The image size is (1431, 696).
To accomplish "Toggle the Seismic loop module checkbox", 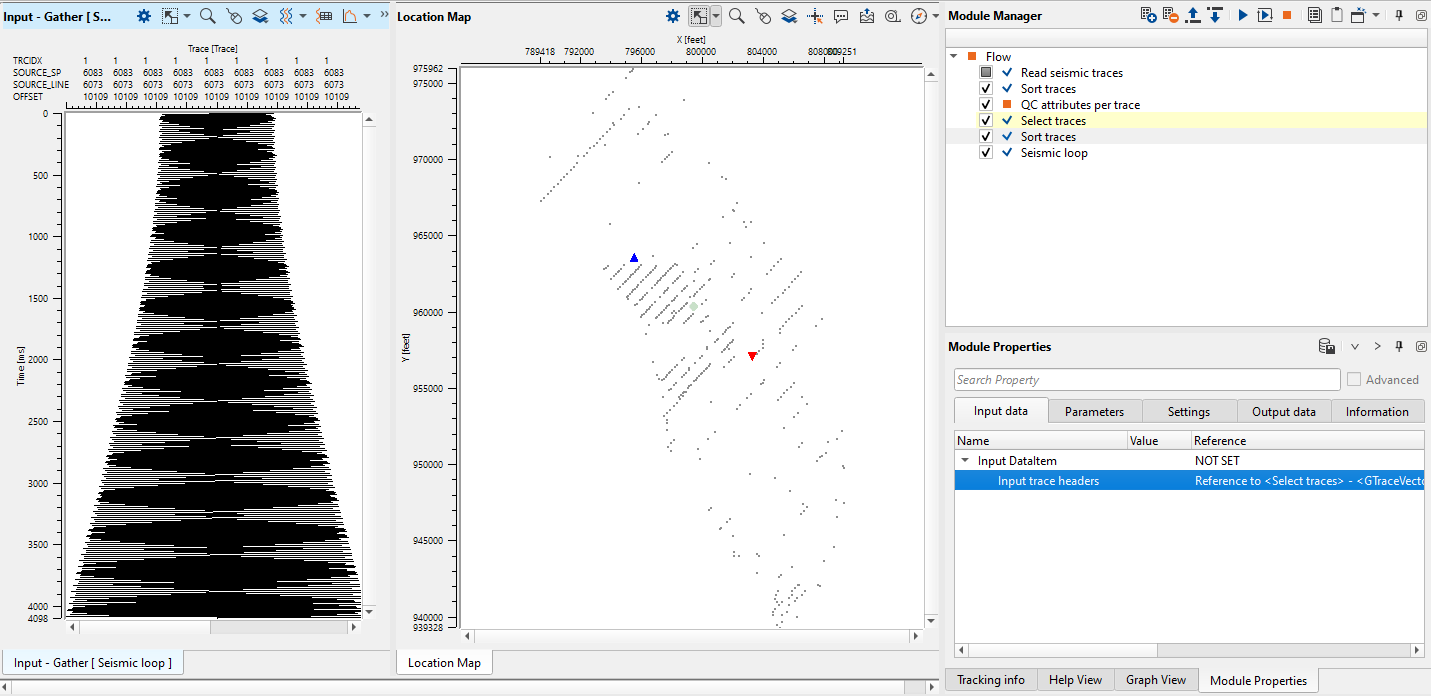I will (x=986, y=153).
